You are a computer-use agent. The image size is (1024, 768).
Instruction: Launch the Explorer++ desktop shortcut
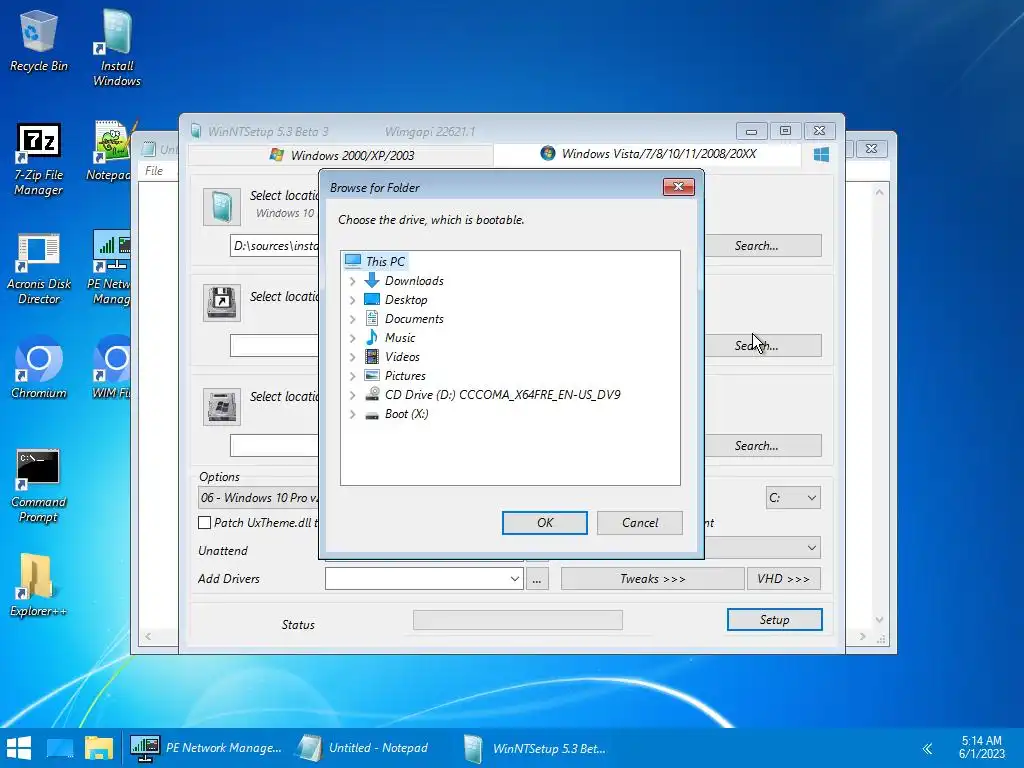pyautogui.click(x=39, y=585)
